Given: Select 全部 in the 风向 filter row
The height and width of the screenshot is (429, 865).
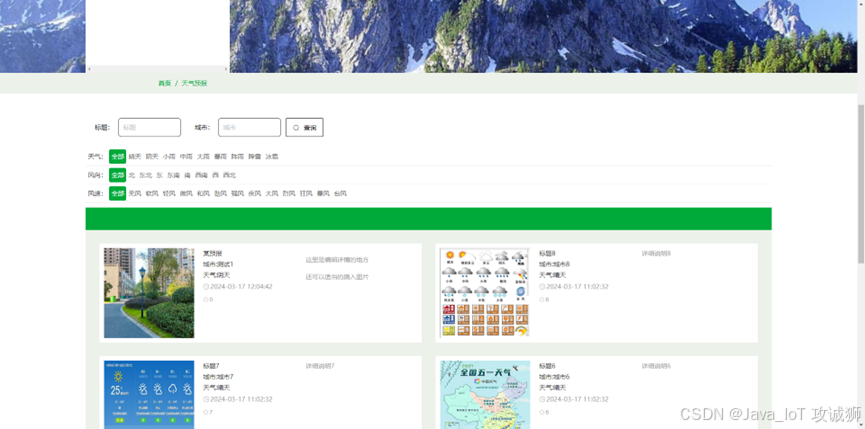Looking at the screenshot, I should [118, 175].
